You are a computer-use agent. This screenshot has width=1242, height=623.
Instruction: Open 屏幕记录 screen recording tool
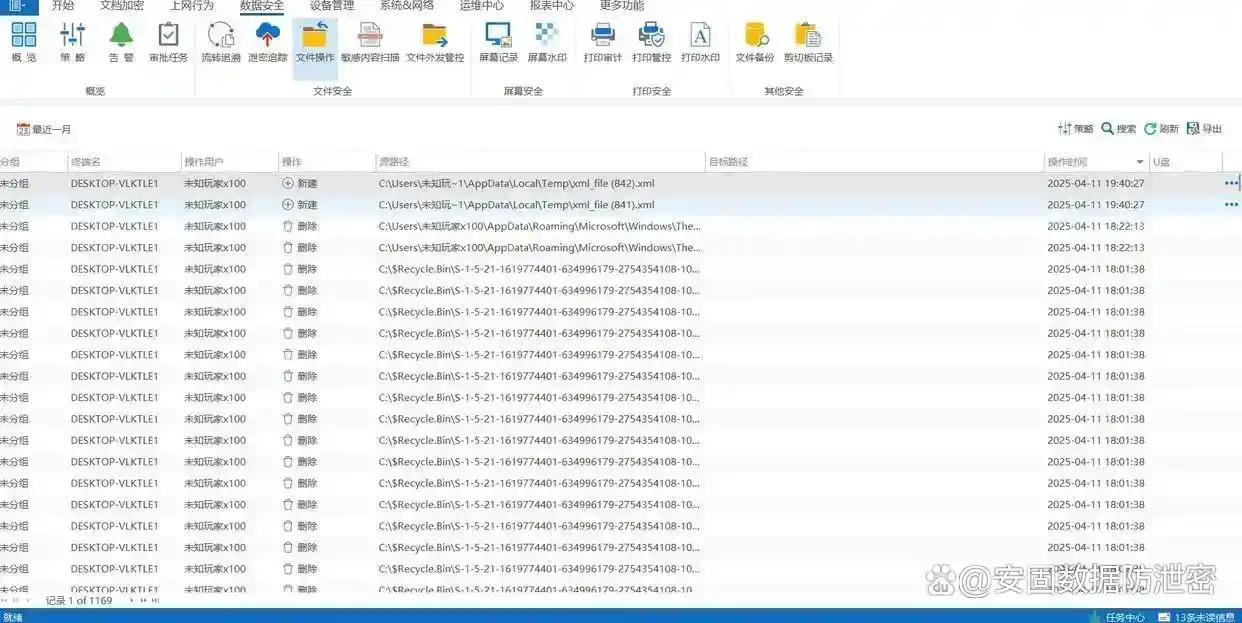coord(498,43)
